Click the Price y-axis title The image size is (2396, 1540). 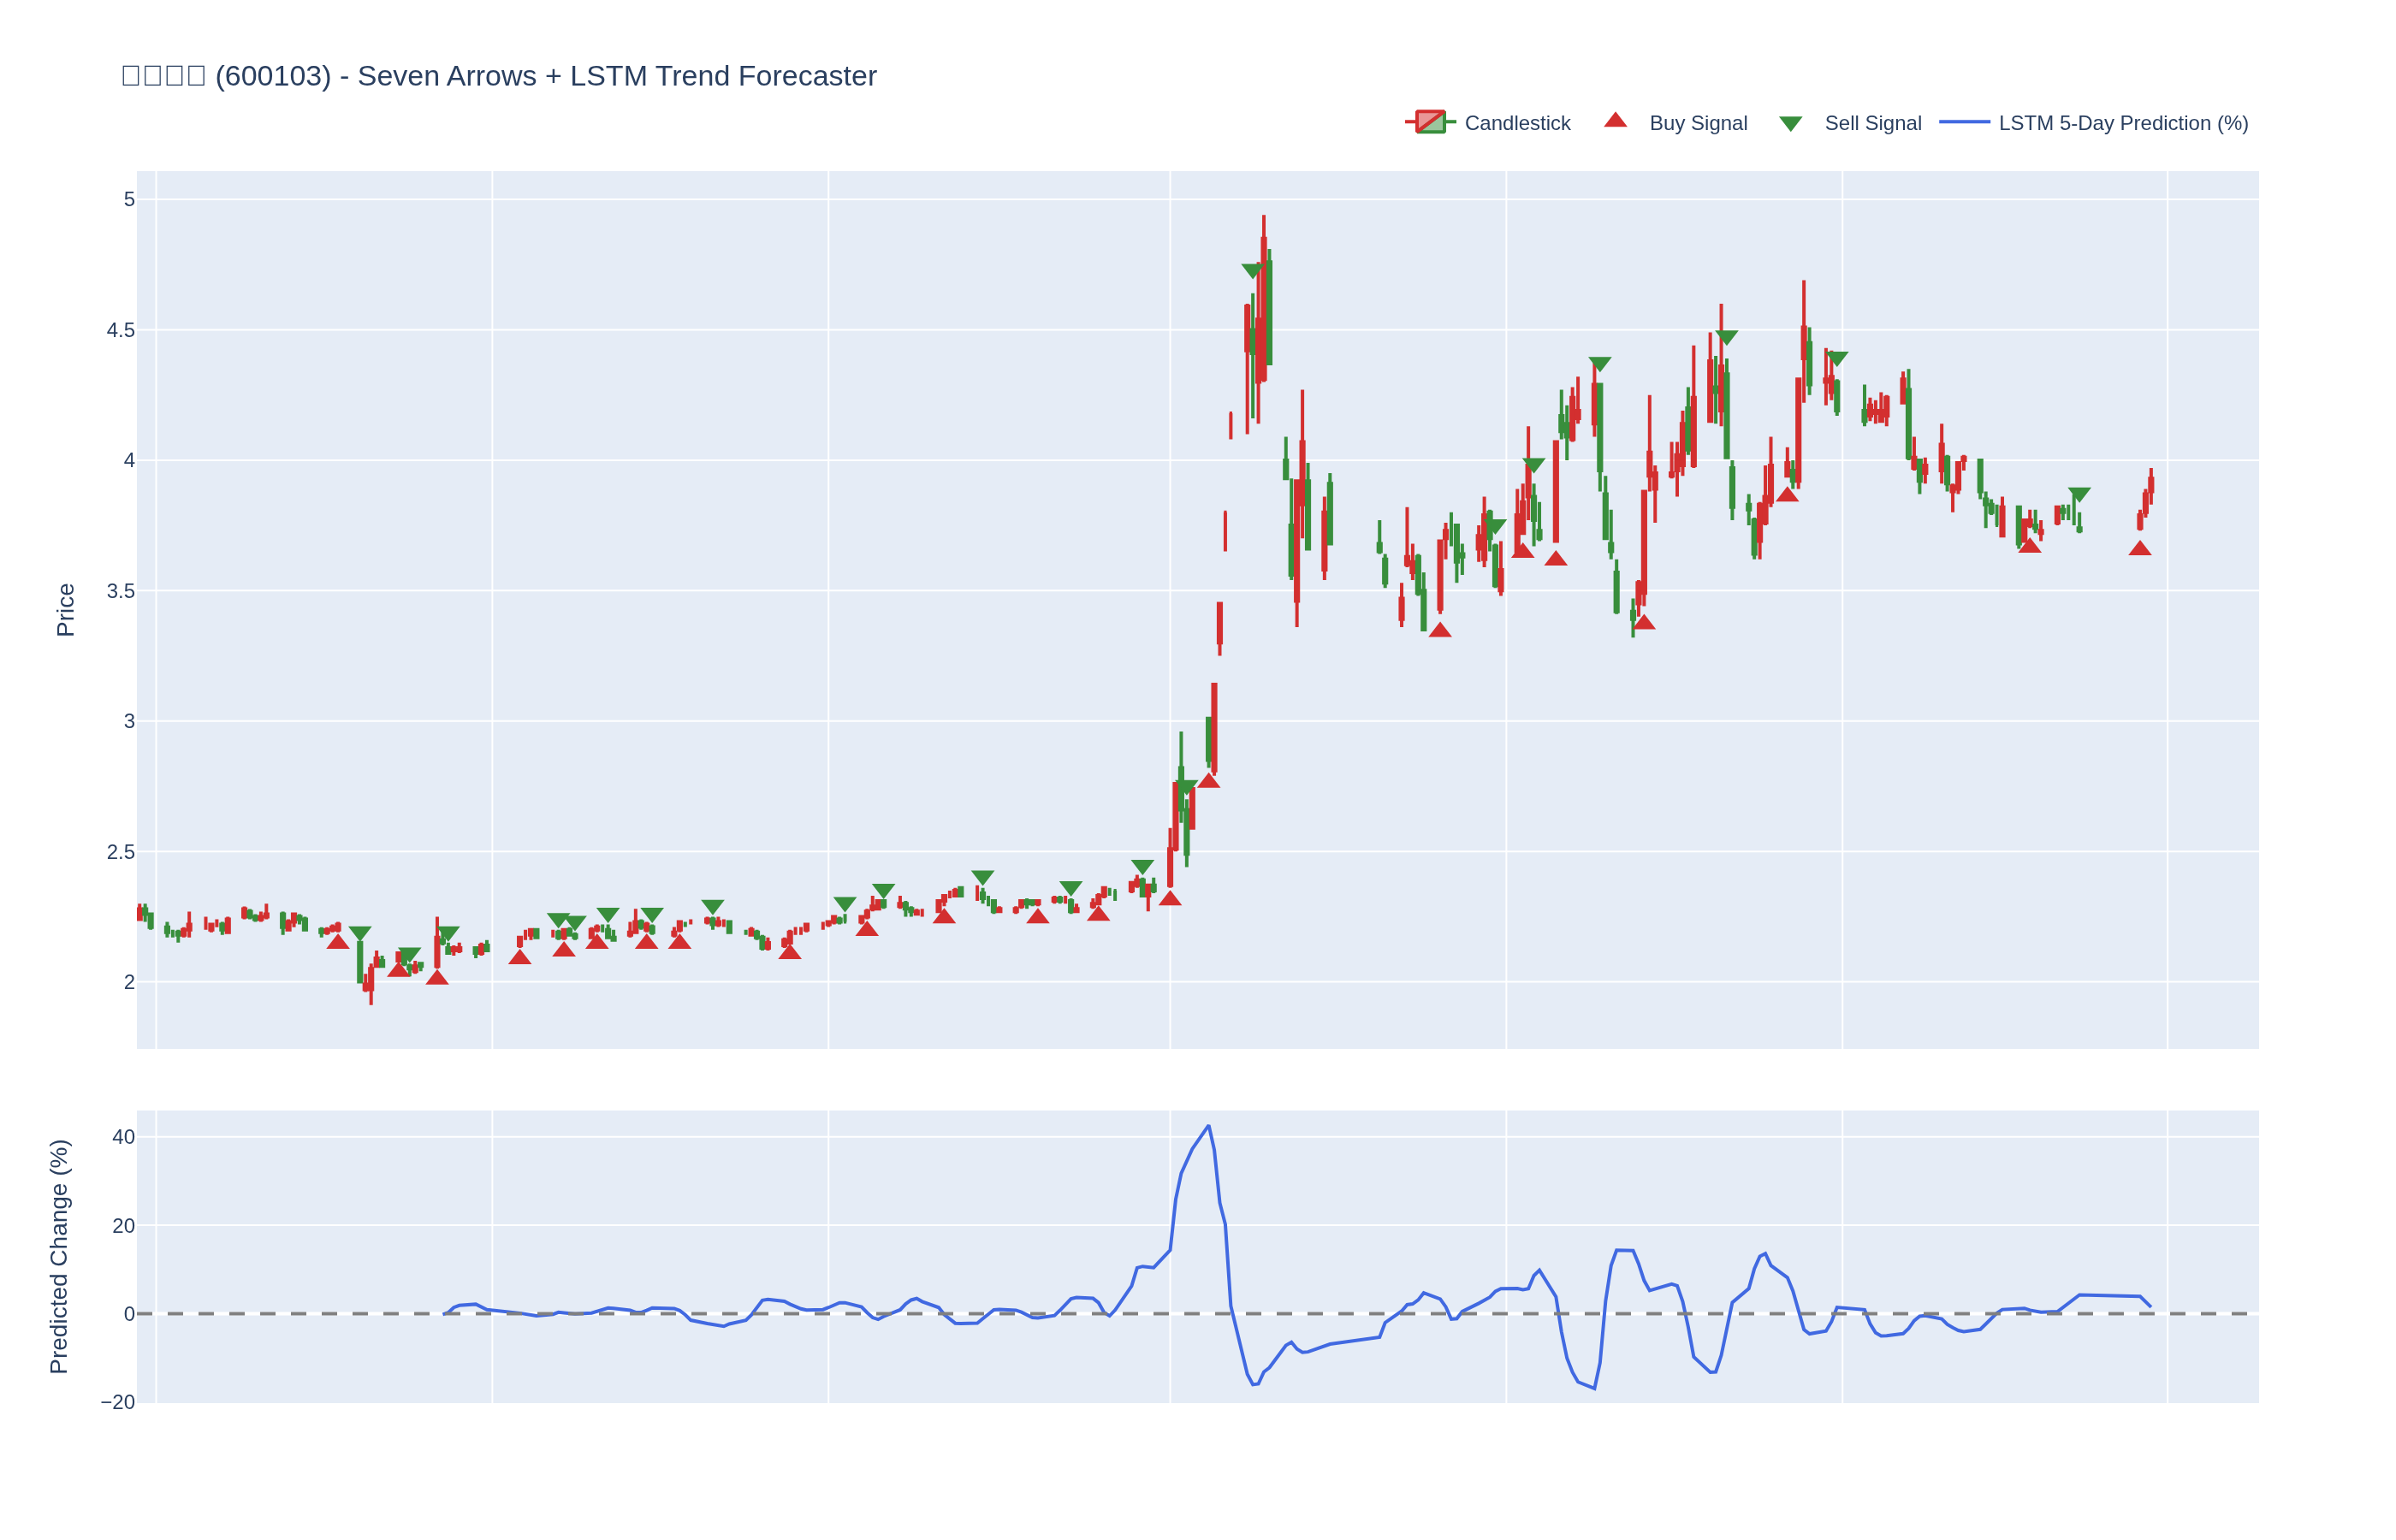click(x=65, y=610)
